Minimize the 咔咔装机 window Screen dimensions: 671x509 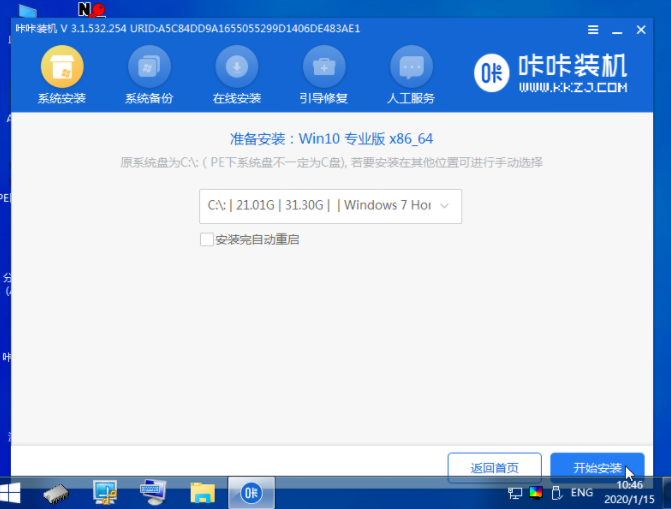pos(616,29)
